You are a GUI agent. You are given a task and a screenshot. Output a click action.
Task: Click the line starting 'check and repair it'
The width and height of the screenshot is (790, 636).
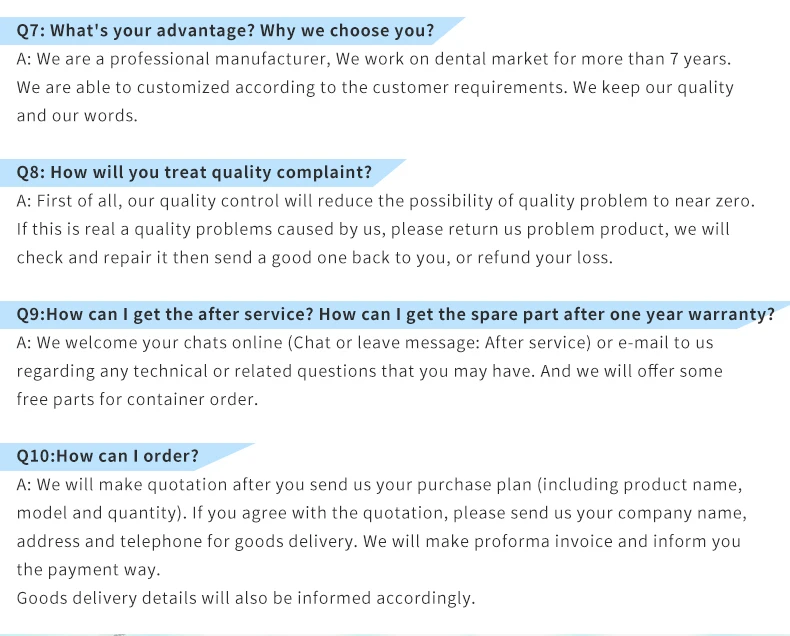(x=314, y=257)
